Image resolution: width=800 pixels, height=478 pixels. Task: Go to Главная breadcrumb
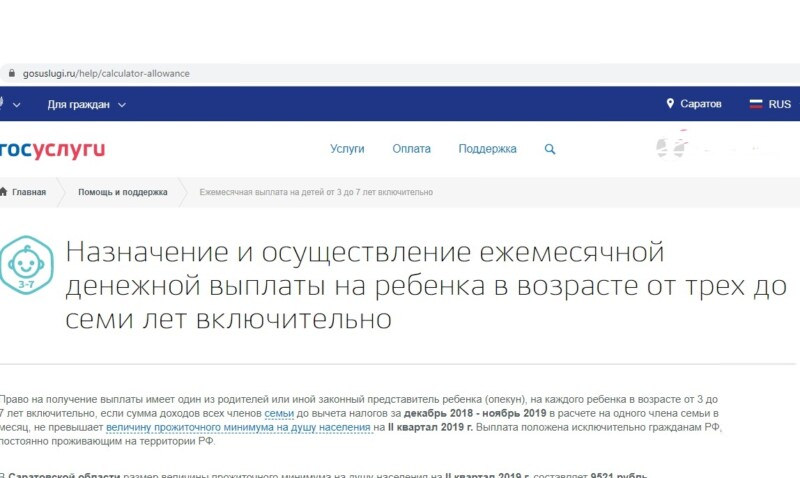tap(29, 192)
